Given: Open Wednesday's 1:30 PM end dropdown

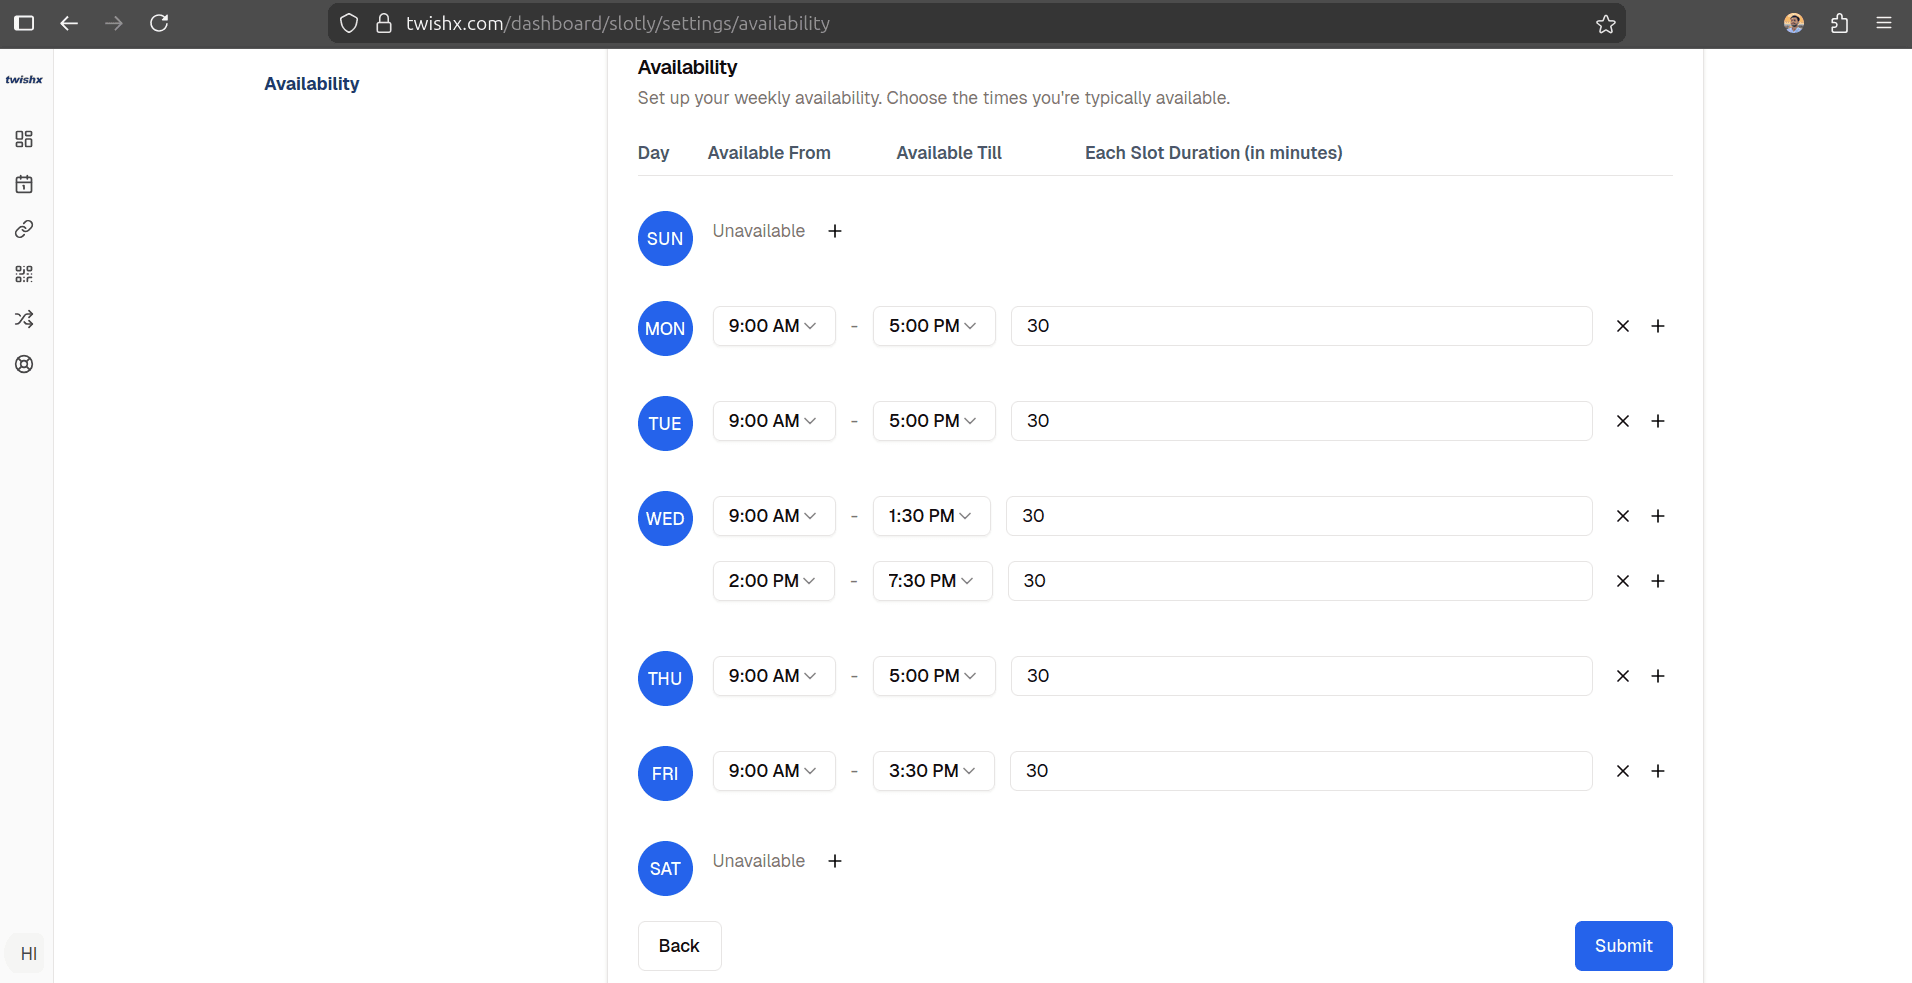Looking at the screenshot, I should tap(932, 516).
